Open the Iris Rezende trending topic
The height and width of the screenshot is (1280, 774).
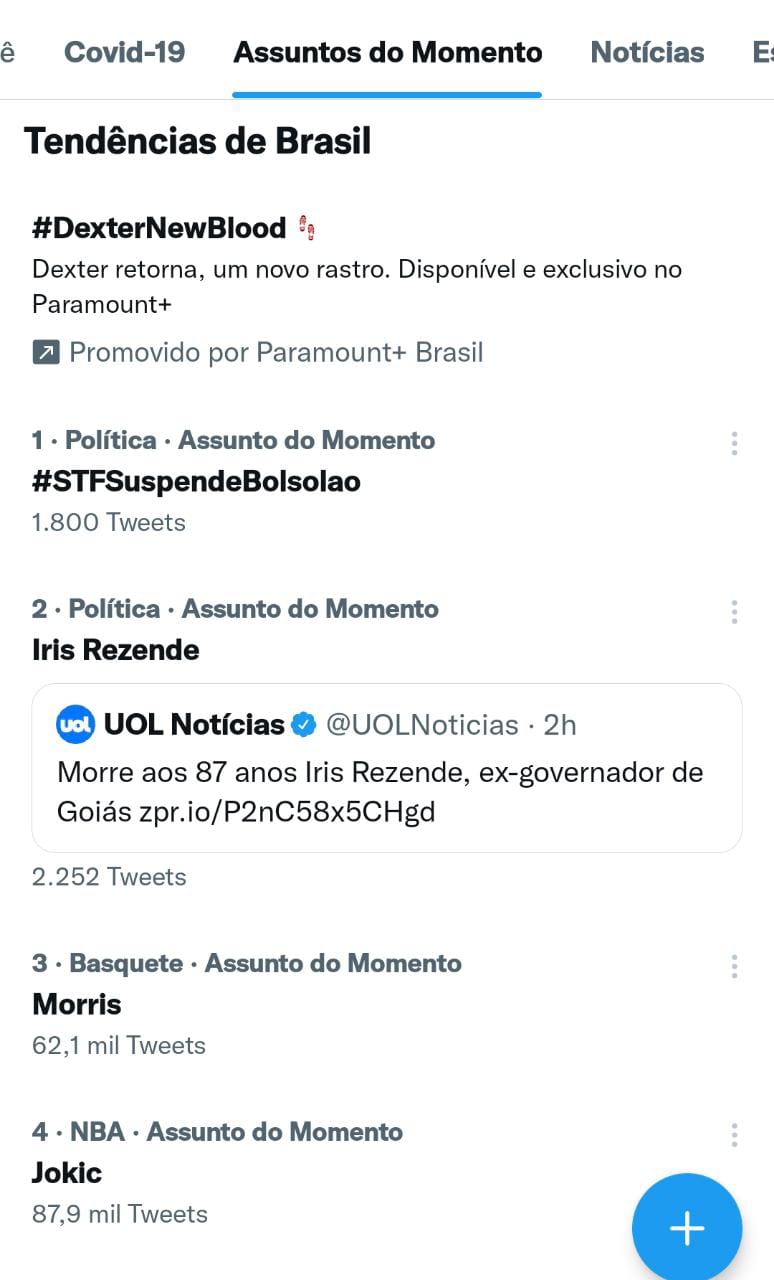[x=116, y=650]
